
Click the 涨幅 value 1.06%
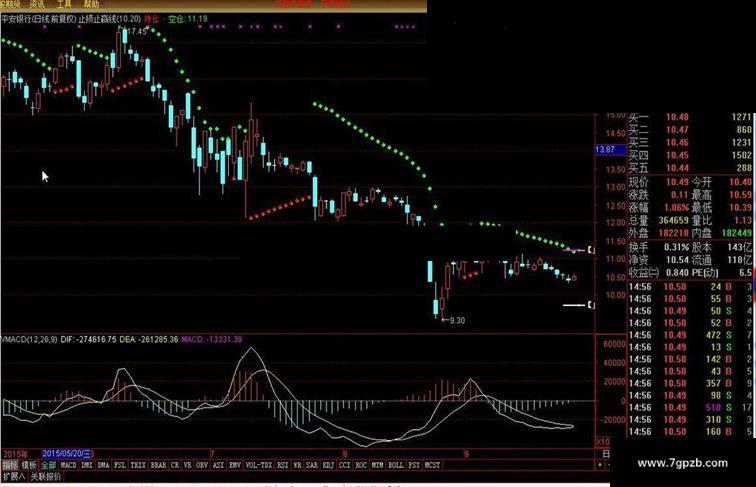click(675, 208)
